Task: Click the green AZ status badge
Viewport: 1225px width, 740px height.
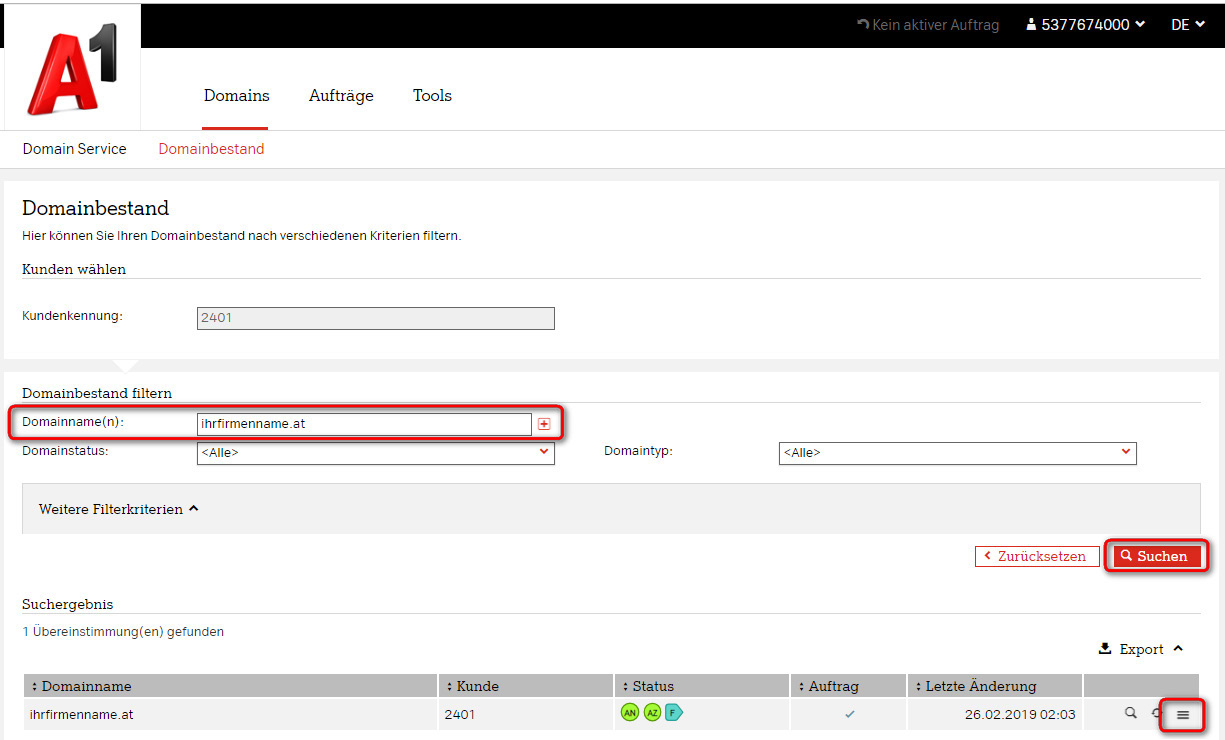Action: tap(652, 713)
